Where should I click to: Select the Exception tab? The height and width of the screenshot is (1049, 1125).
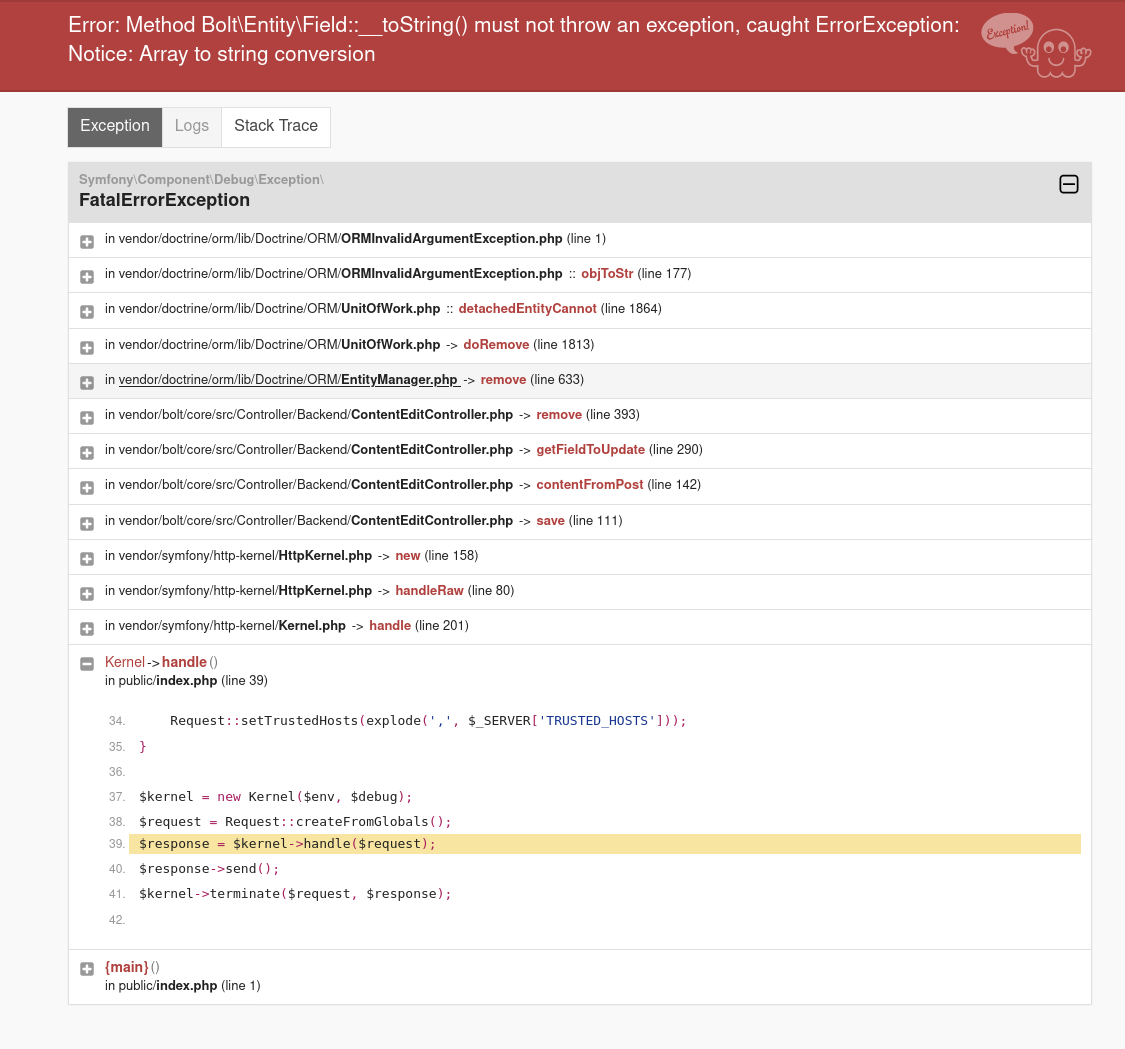pos(114,126)
